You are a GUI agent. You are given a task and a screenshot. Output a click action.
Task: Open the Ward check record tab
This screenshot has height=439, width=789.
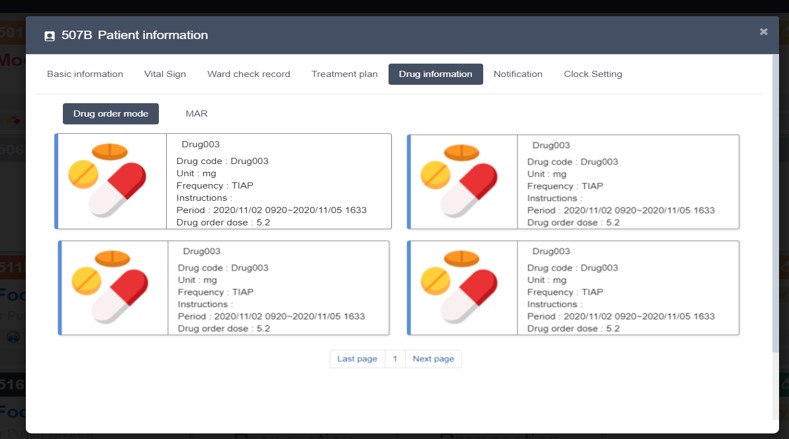[x=248, y=74]
